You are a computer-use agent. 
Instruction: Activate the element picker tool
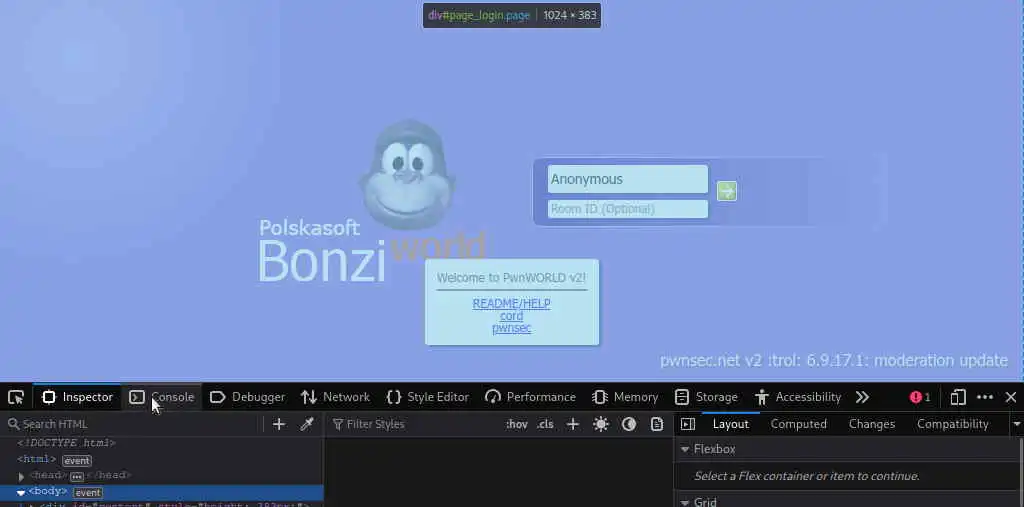(x=16, y=397)
